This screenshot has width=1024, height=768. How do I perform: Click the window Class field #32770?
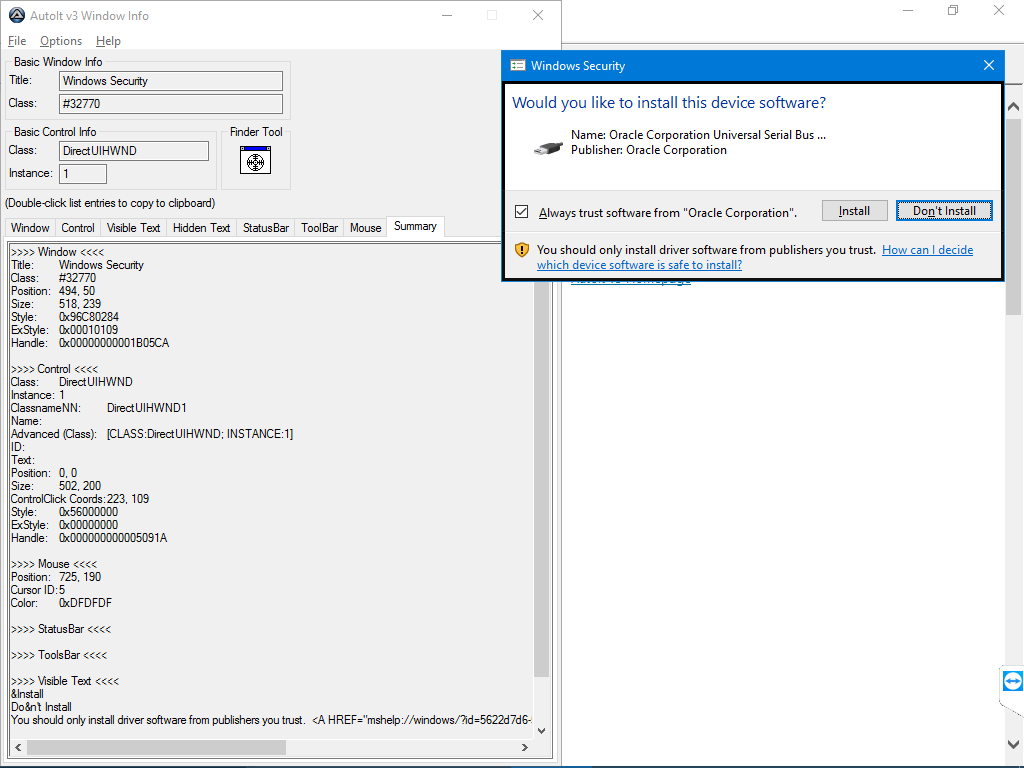pyautogui.click(x=171, y=103)
